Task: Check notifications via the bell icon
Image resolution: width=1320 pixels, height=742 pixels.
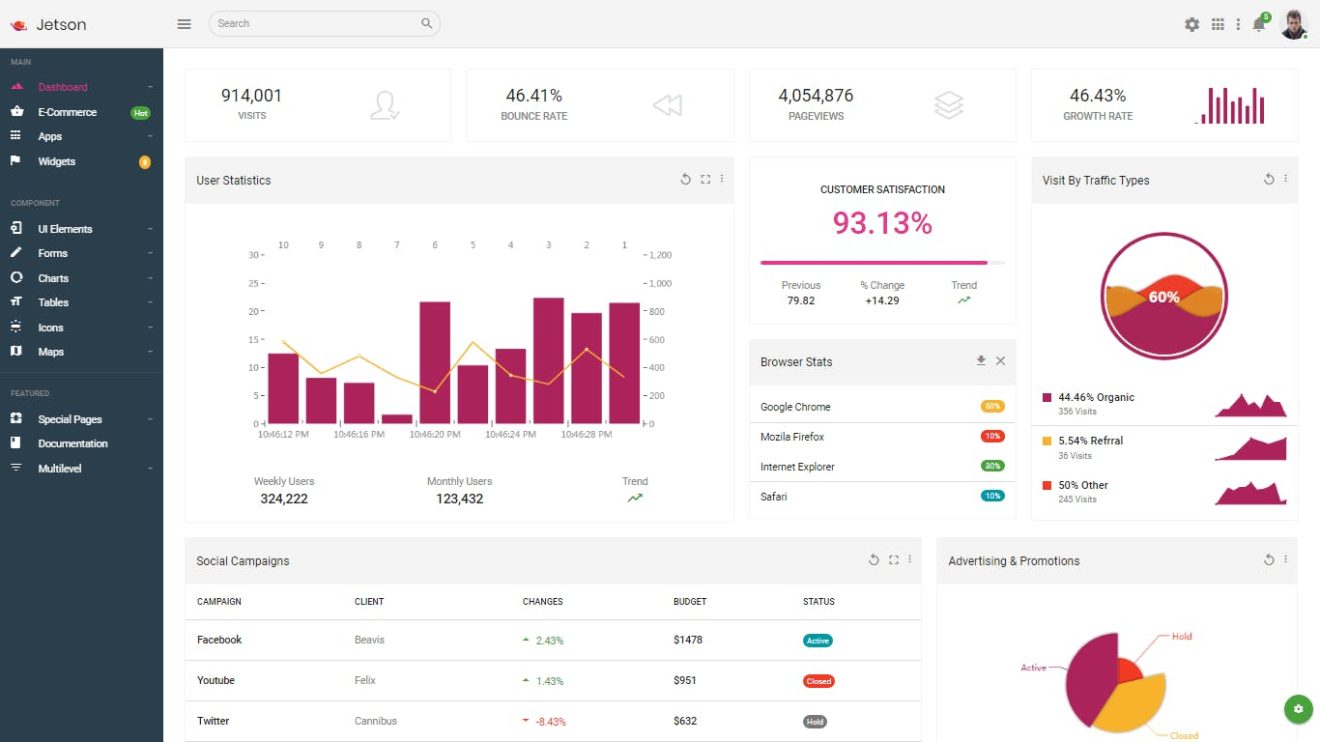Action: (x=1258, y=23)
